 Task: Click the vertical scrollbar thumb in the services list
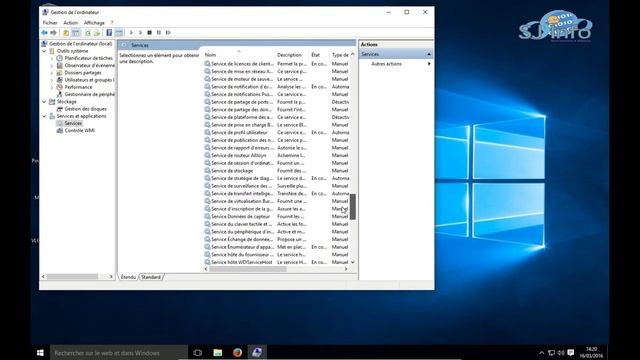[x=353, y=207]
